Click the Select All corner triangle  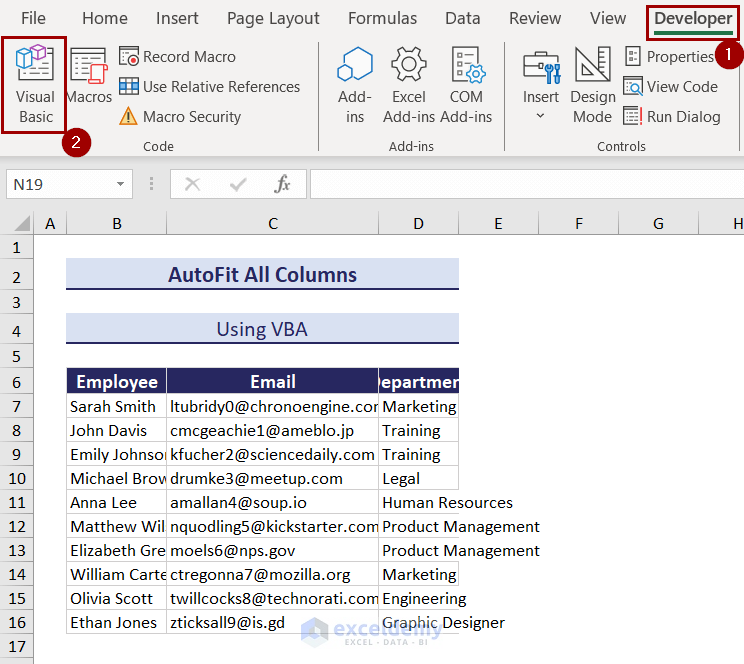click(21, 223)
